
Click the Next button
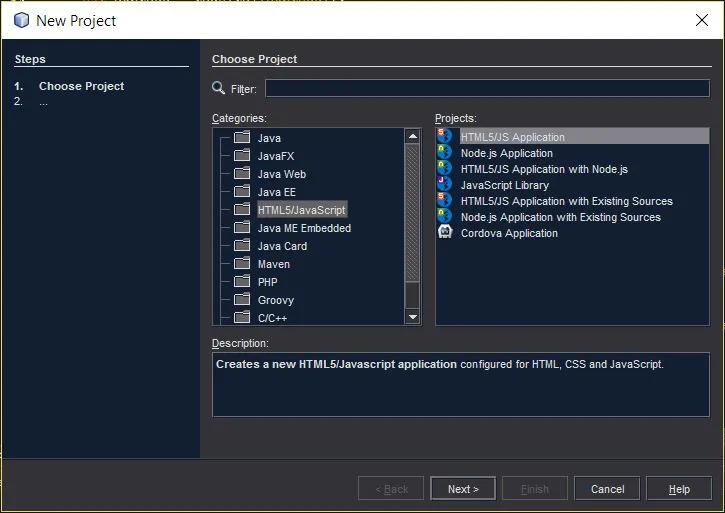tap(463, 488)
